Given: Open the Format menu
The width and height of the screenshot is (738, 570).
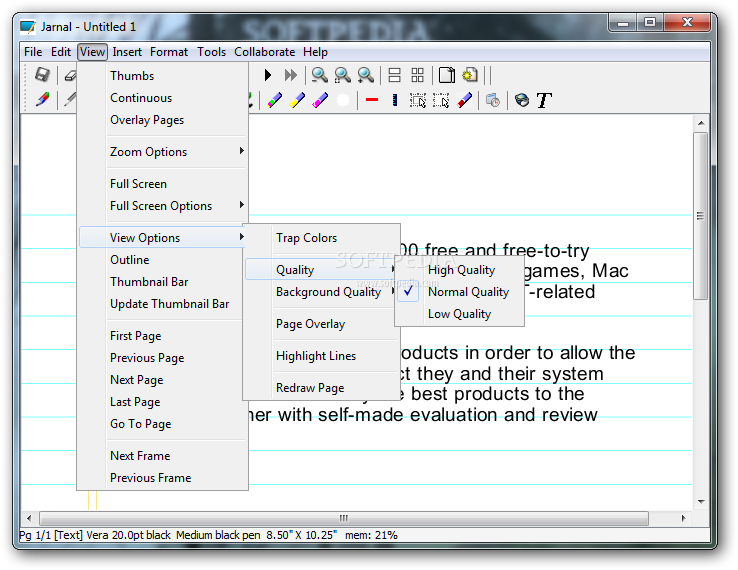Looking at the screenshot, I should pos(169,52).
